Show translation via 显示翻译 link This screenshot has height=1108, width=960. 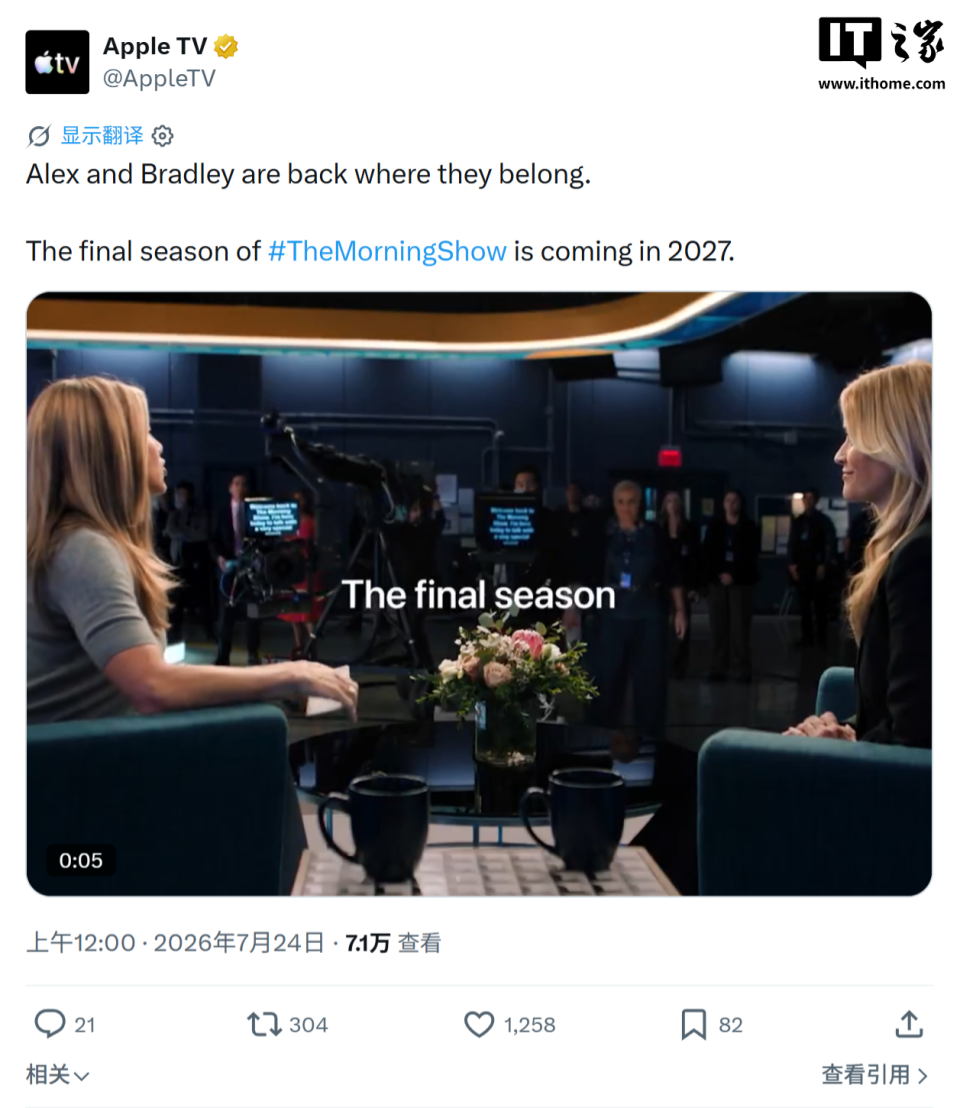[102, 135]
